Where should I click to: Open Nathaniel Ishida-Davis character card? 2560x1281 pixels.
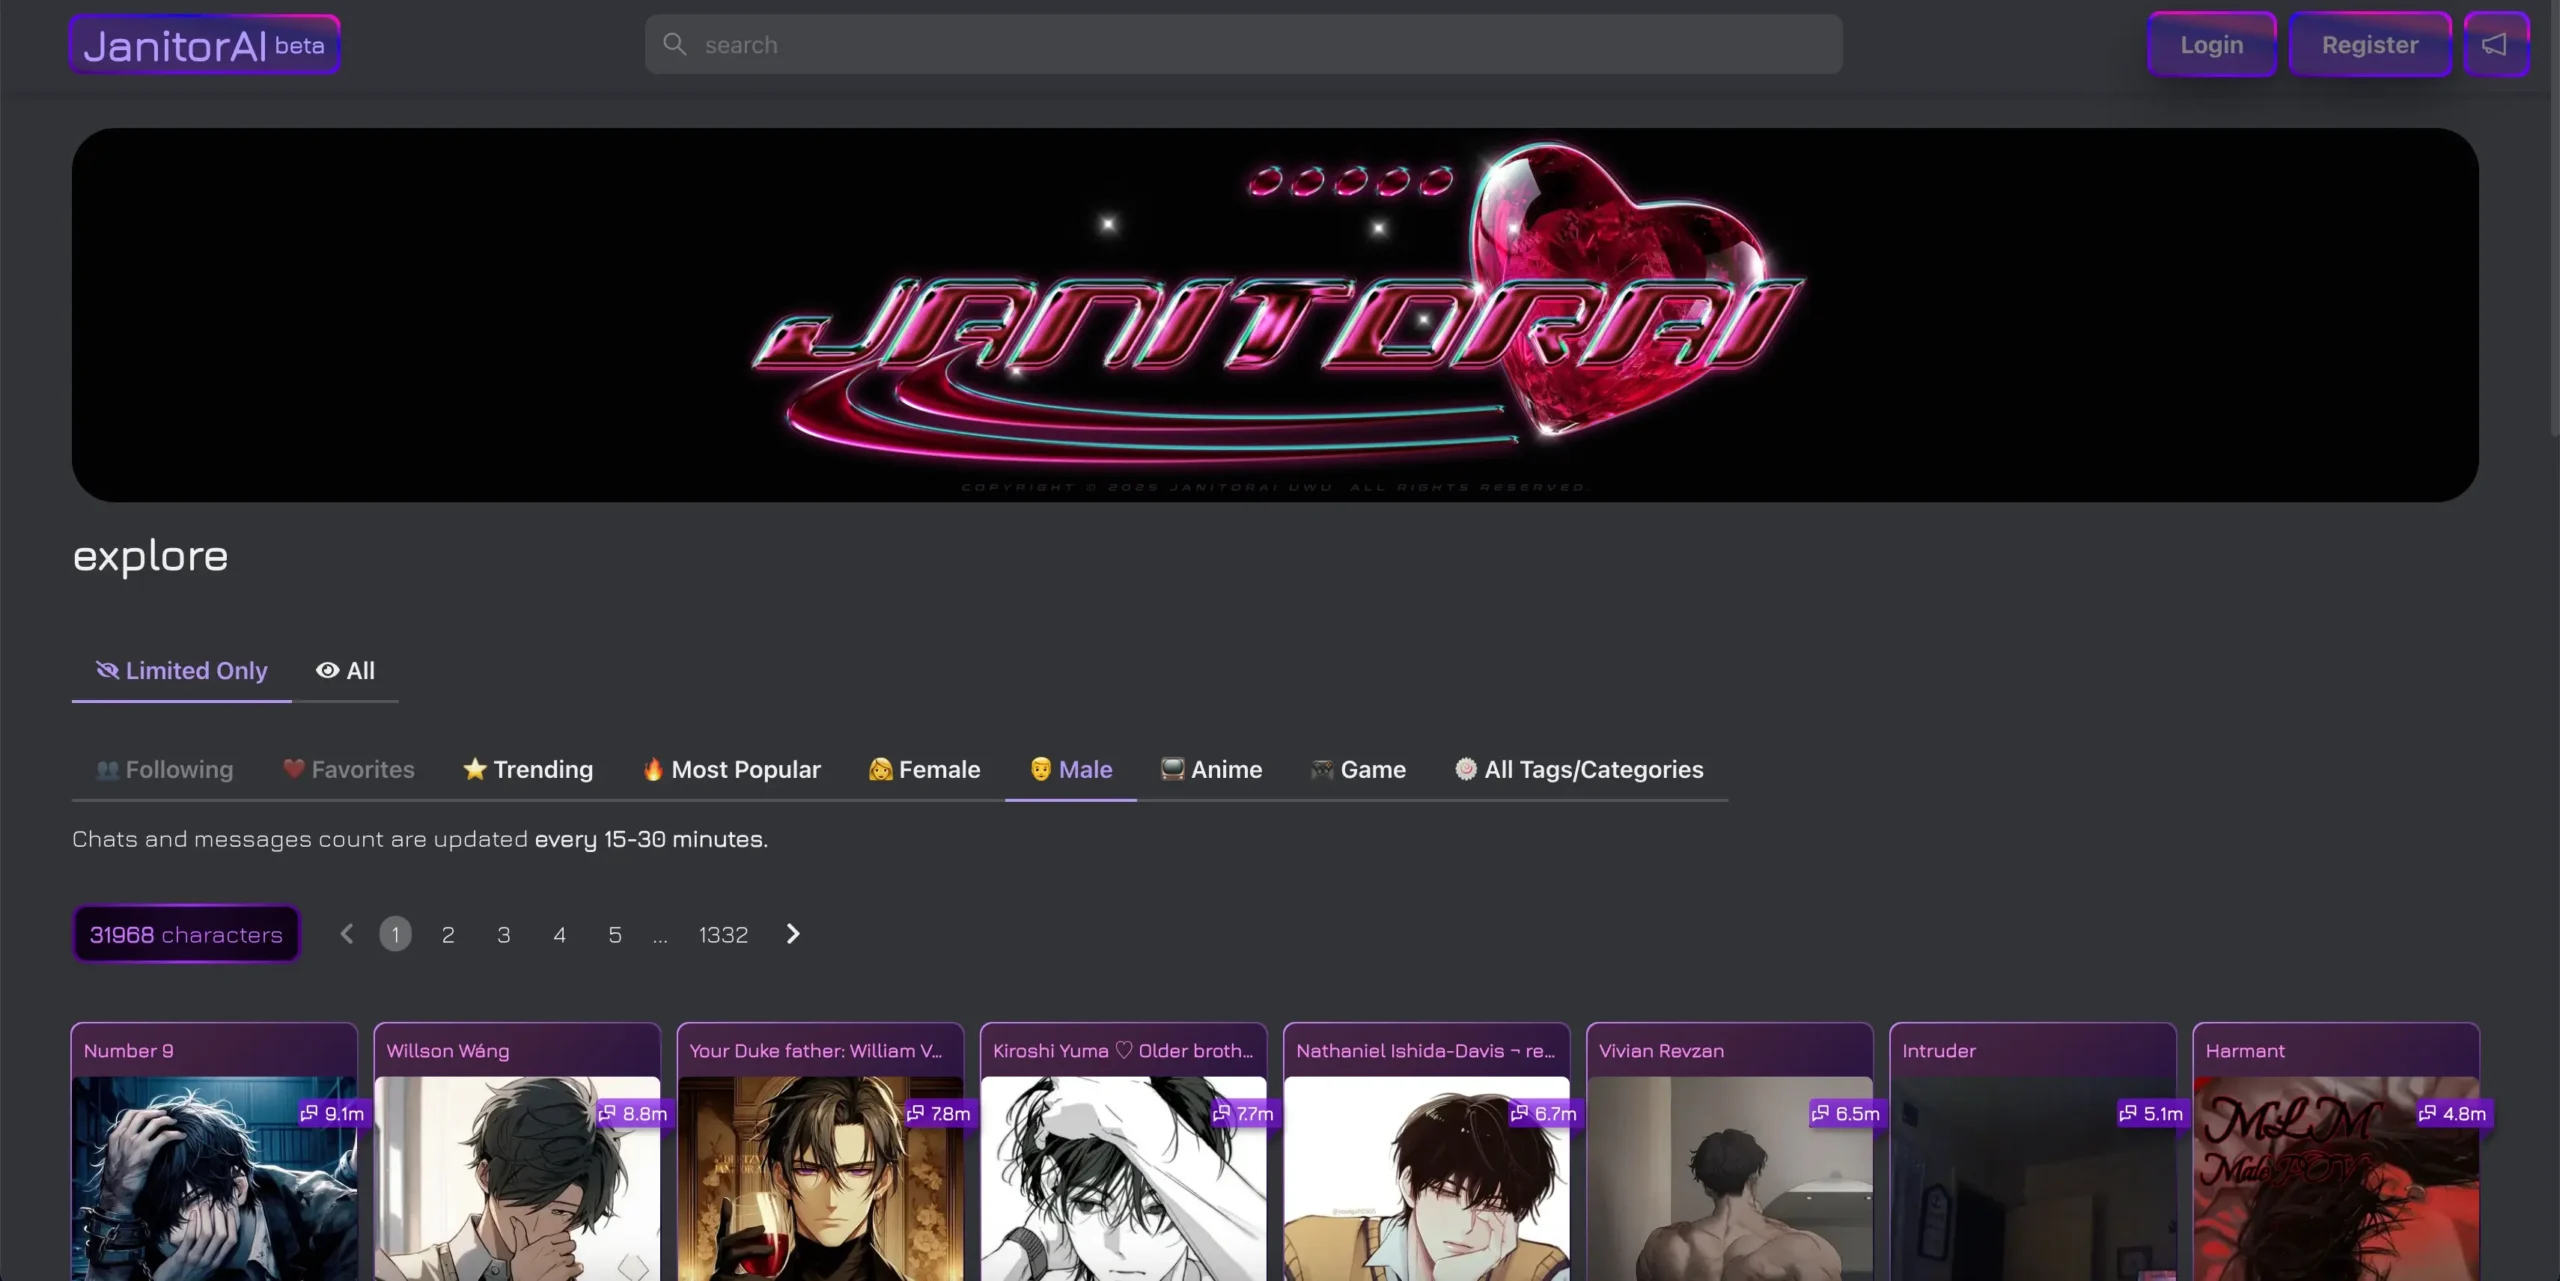click(x=1426, y=1151)
